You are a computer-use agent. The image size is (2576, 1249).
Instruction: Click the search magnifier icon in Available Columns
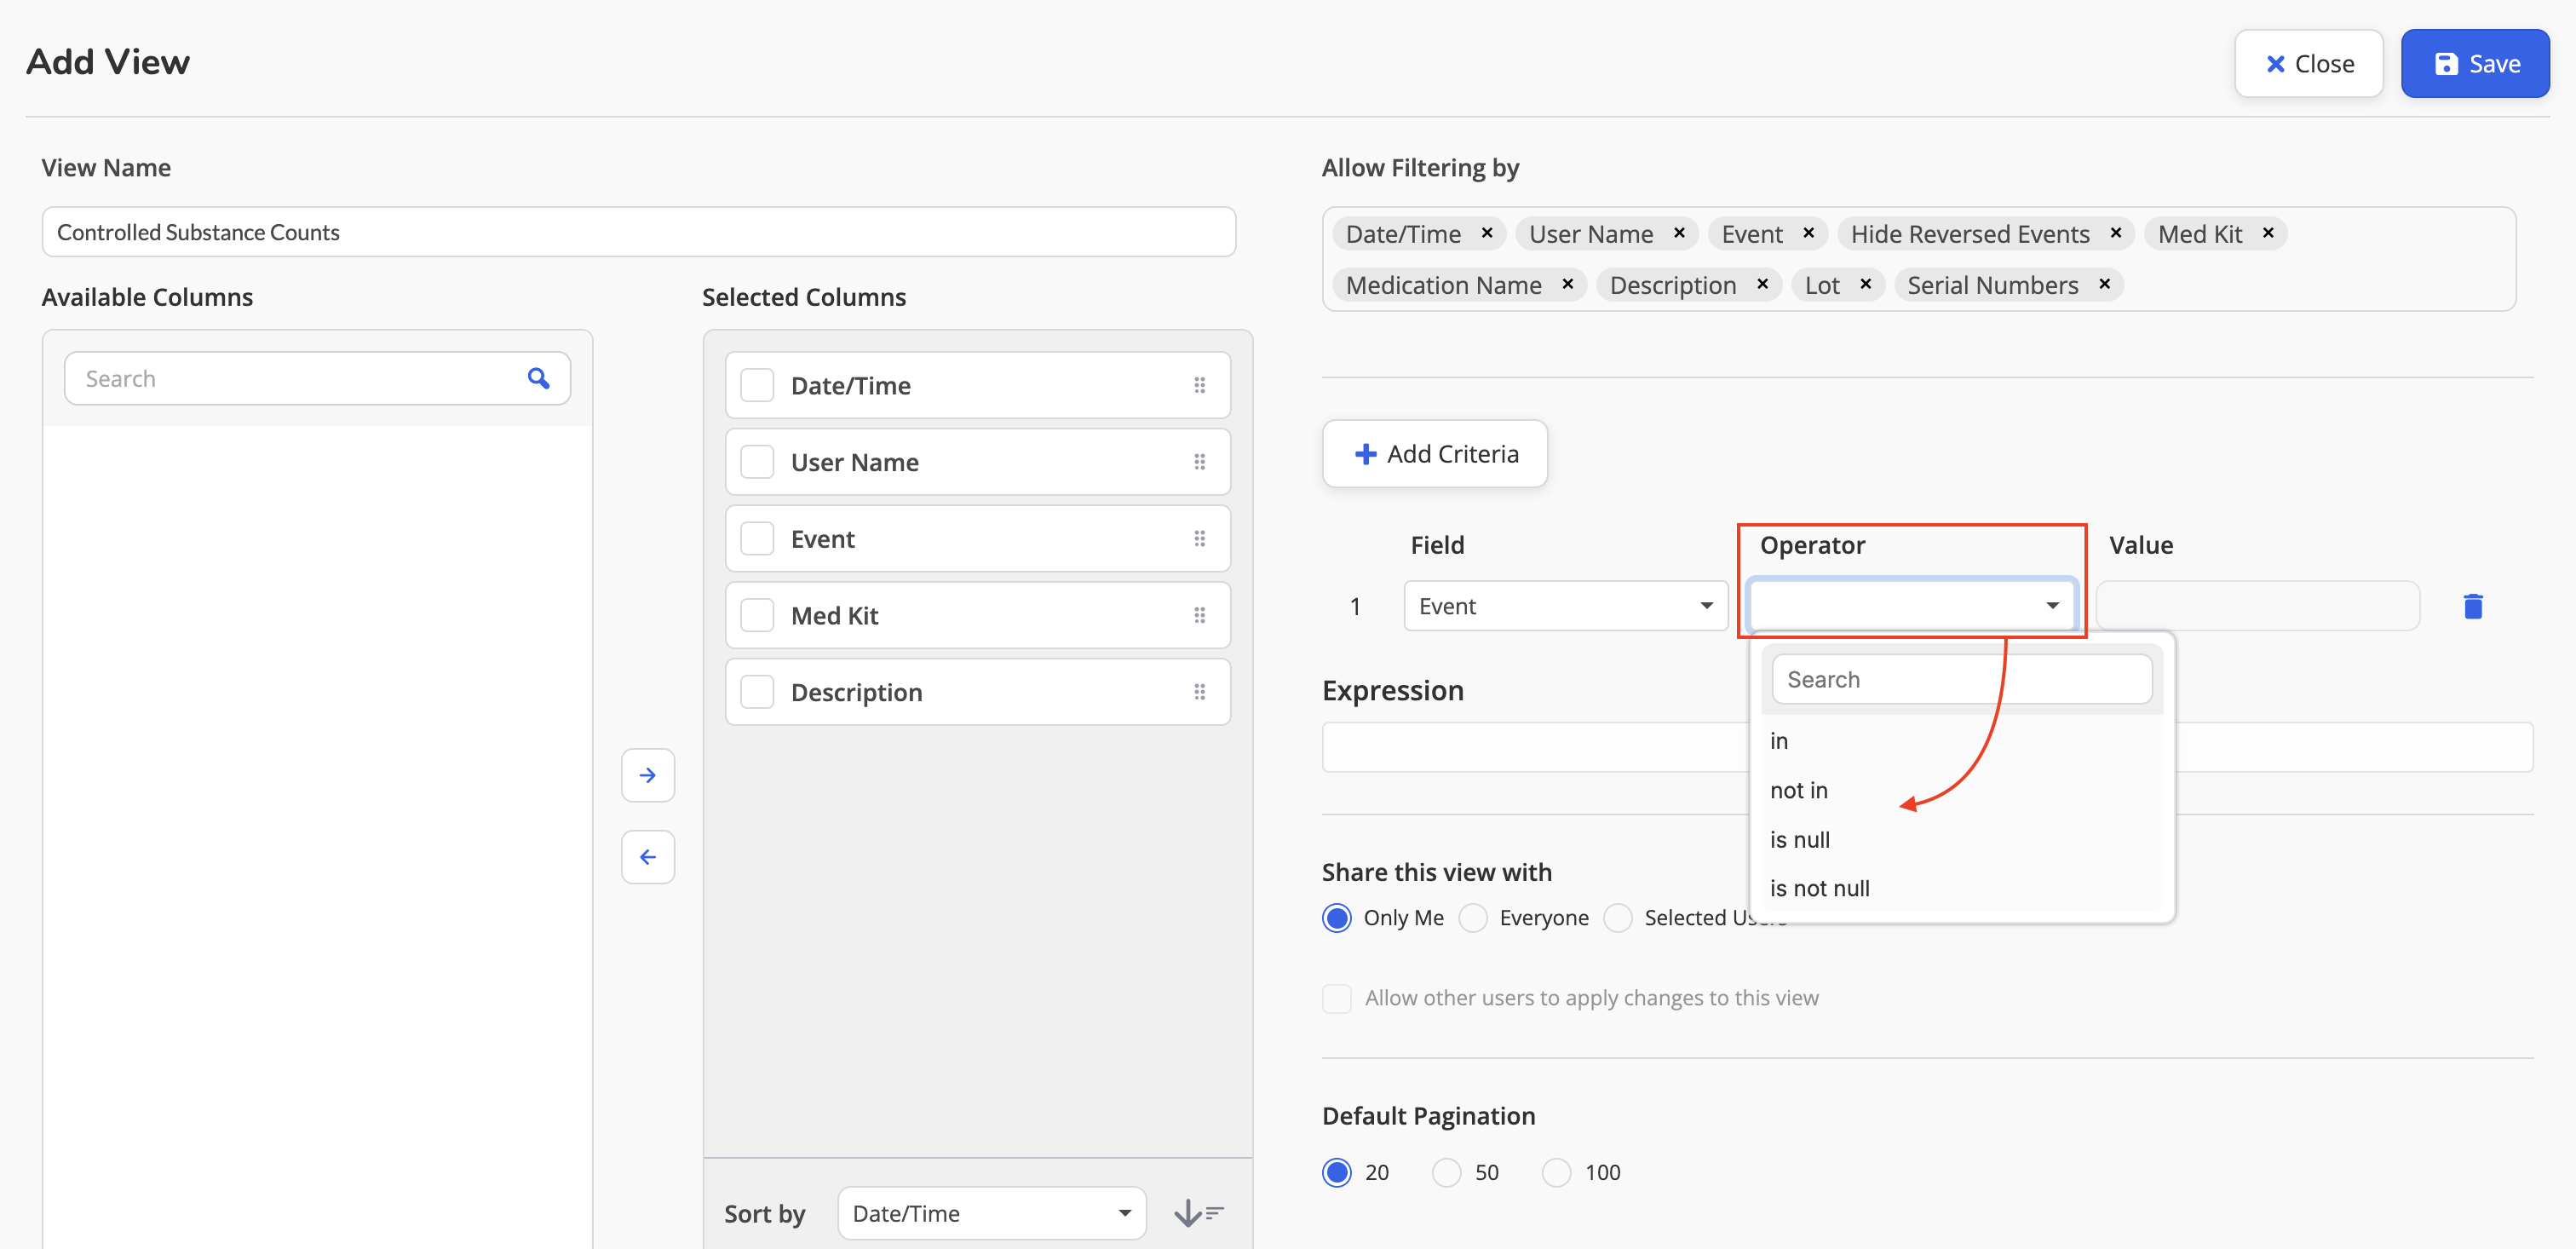coord(538,378)
